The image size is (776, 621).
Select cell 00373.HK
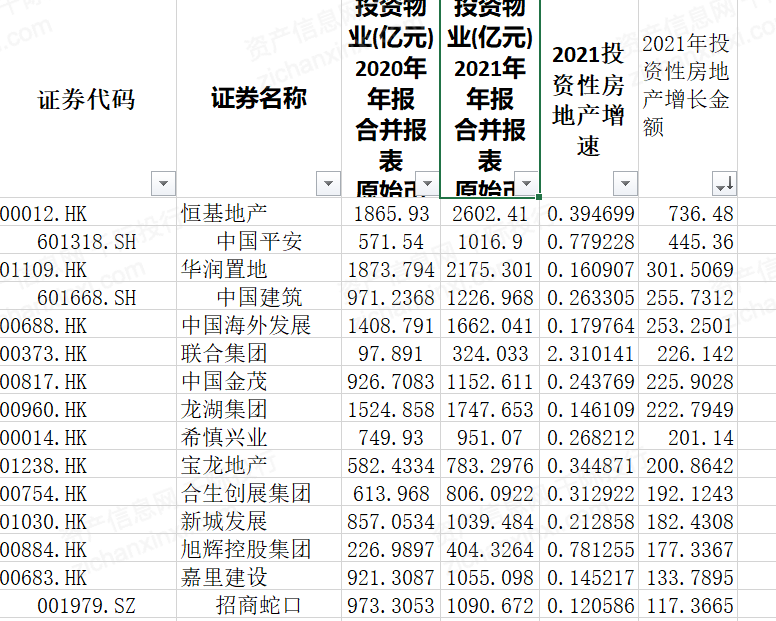(88, 354)
